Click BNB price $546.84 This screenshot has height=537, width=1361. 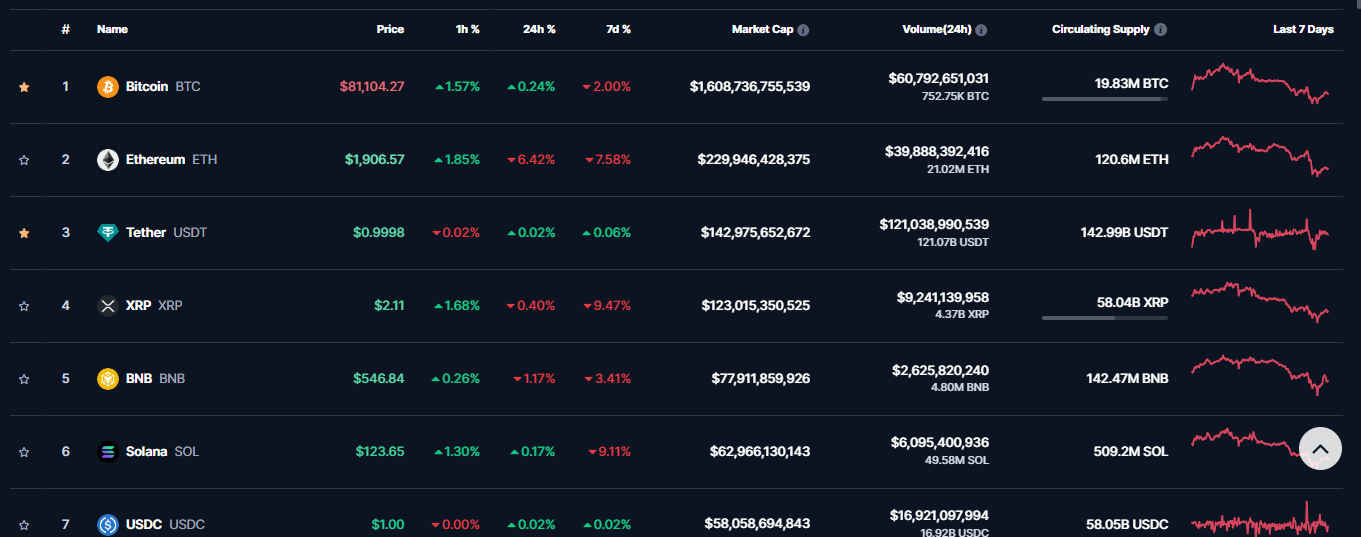click(x=379, y=379)
